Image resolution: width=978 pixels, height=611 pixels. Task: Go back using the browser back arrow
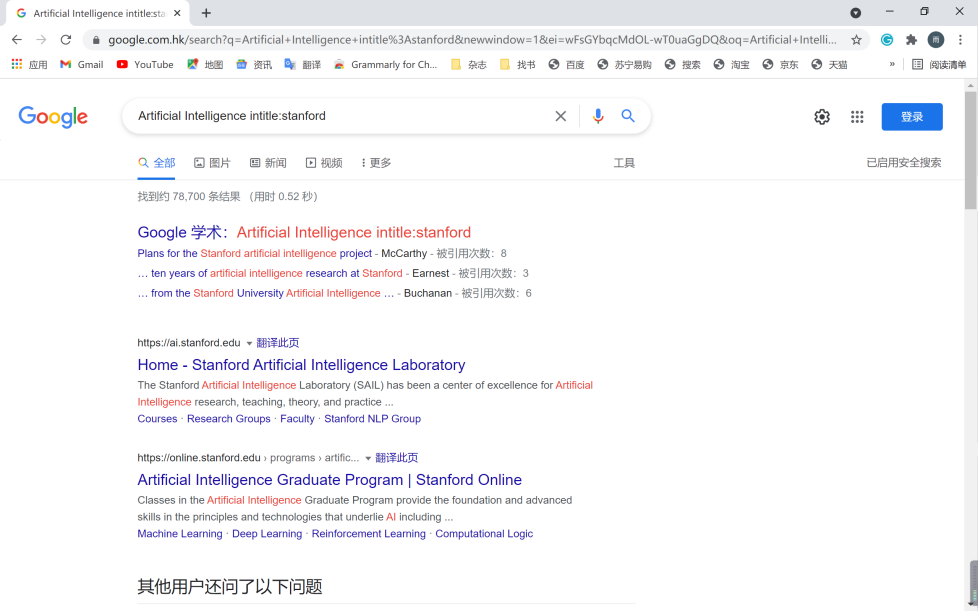click(x=17, y=39)
